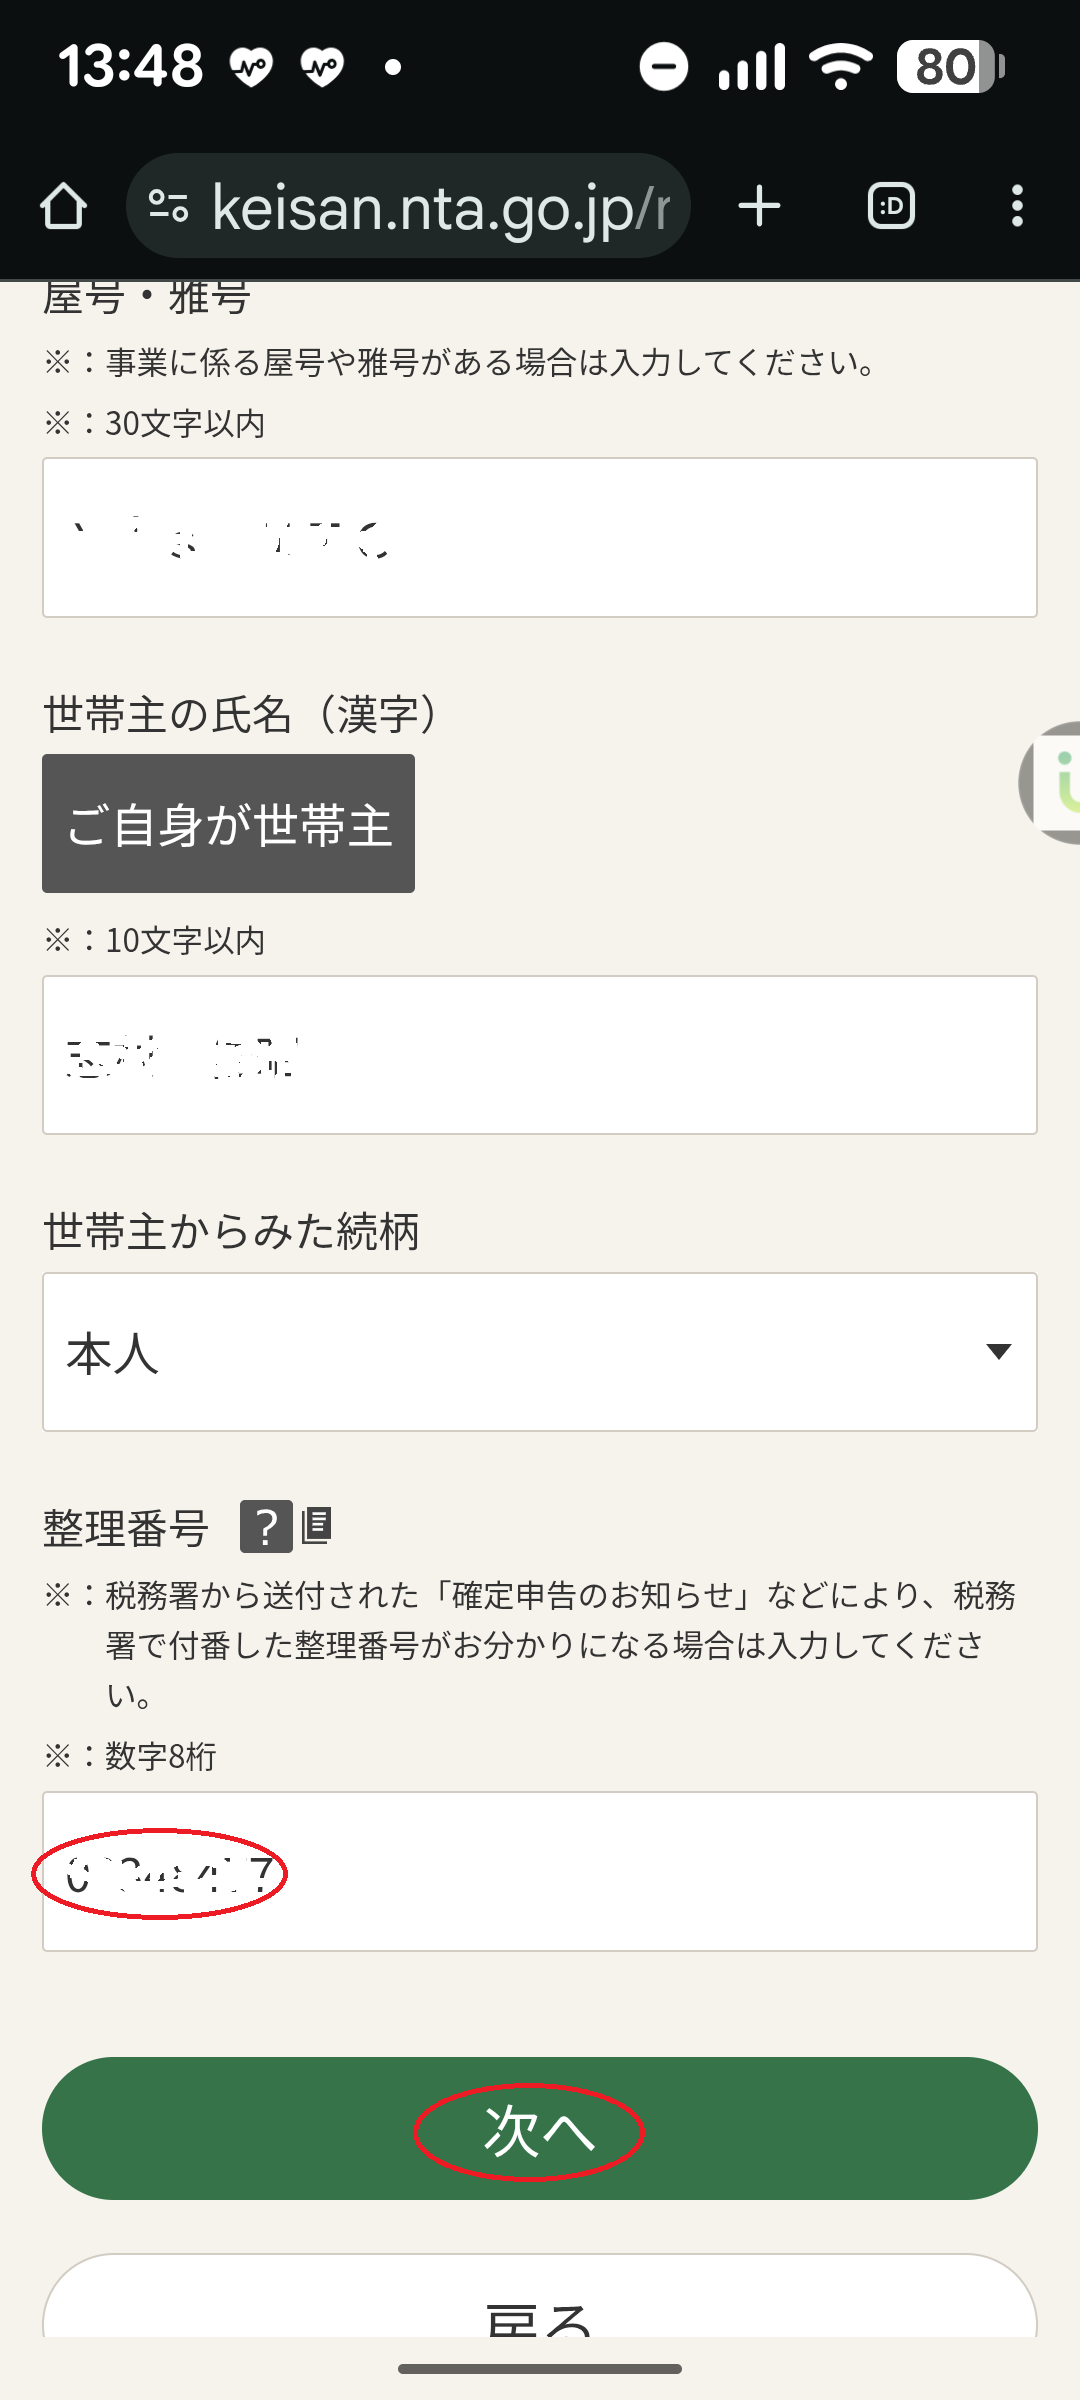Open Chrome three-dot overflow menu
The image size is (1080, 2400).
(x=1017, y=206)
